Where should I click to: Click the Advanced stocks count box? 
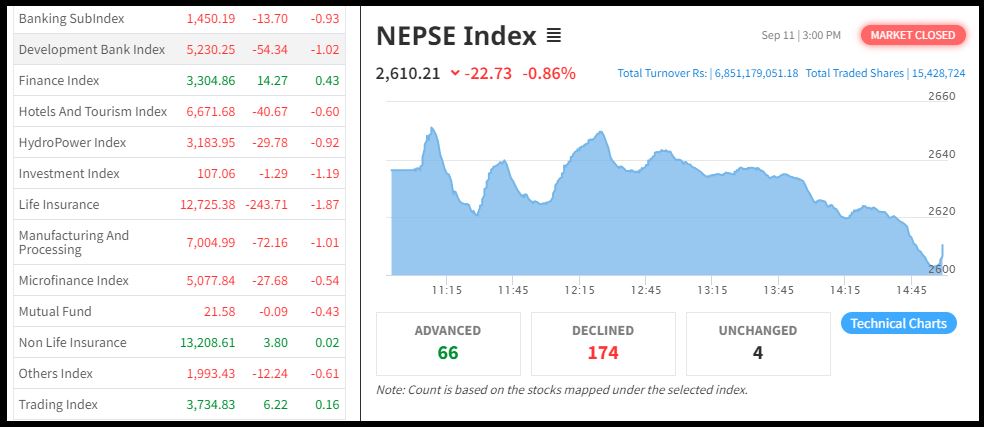pos(448,342)
